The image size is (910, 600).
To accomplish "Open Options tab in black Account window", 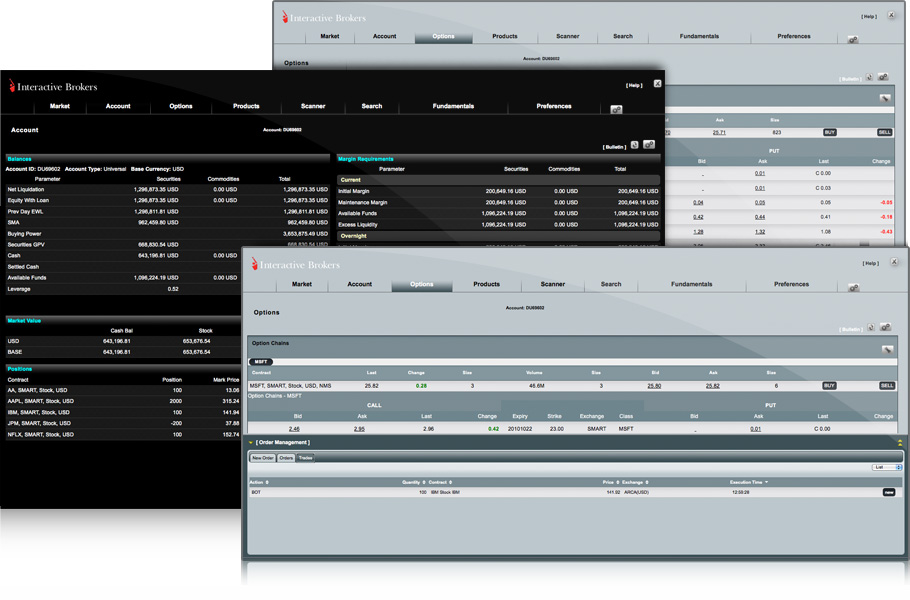I will (181, 106).
